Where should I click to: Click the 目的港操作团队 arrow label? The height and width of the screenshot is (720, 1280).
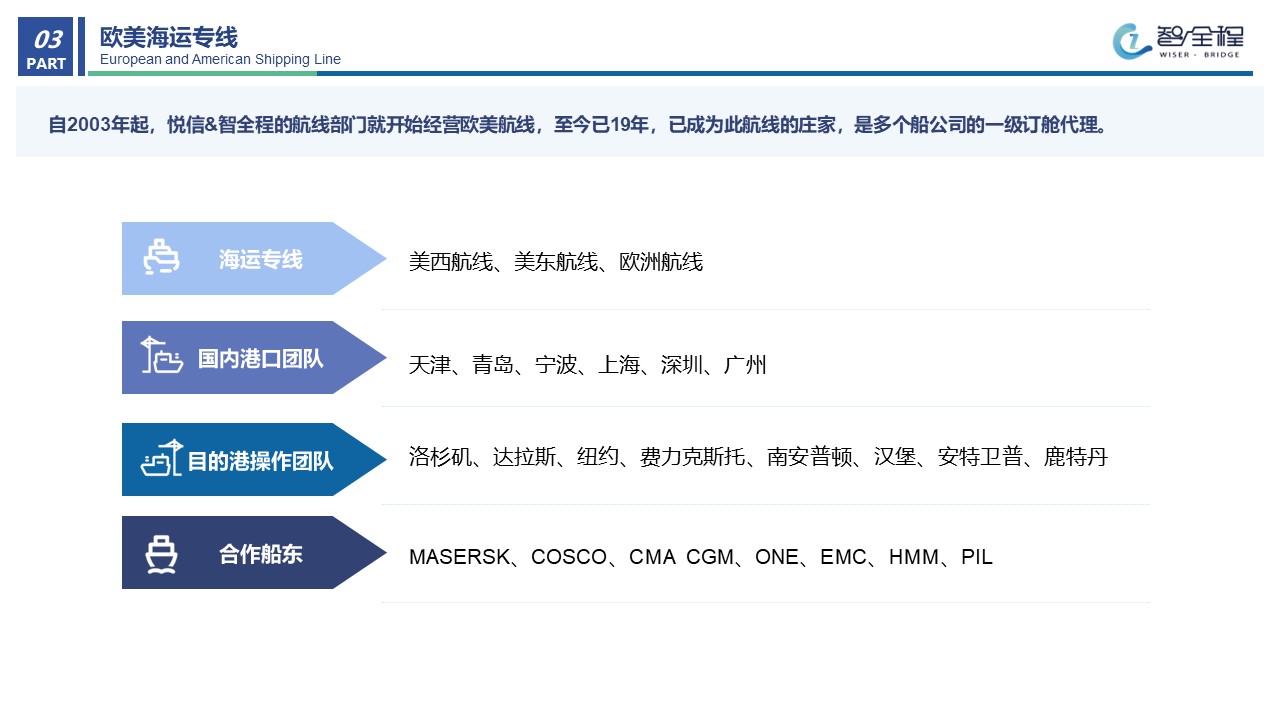[x=254, y=459]
